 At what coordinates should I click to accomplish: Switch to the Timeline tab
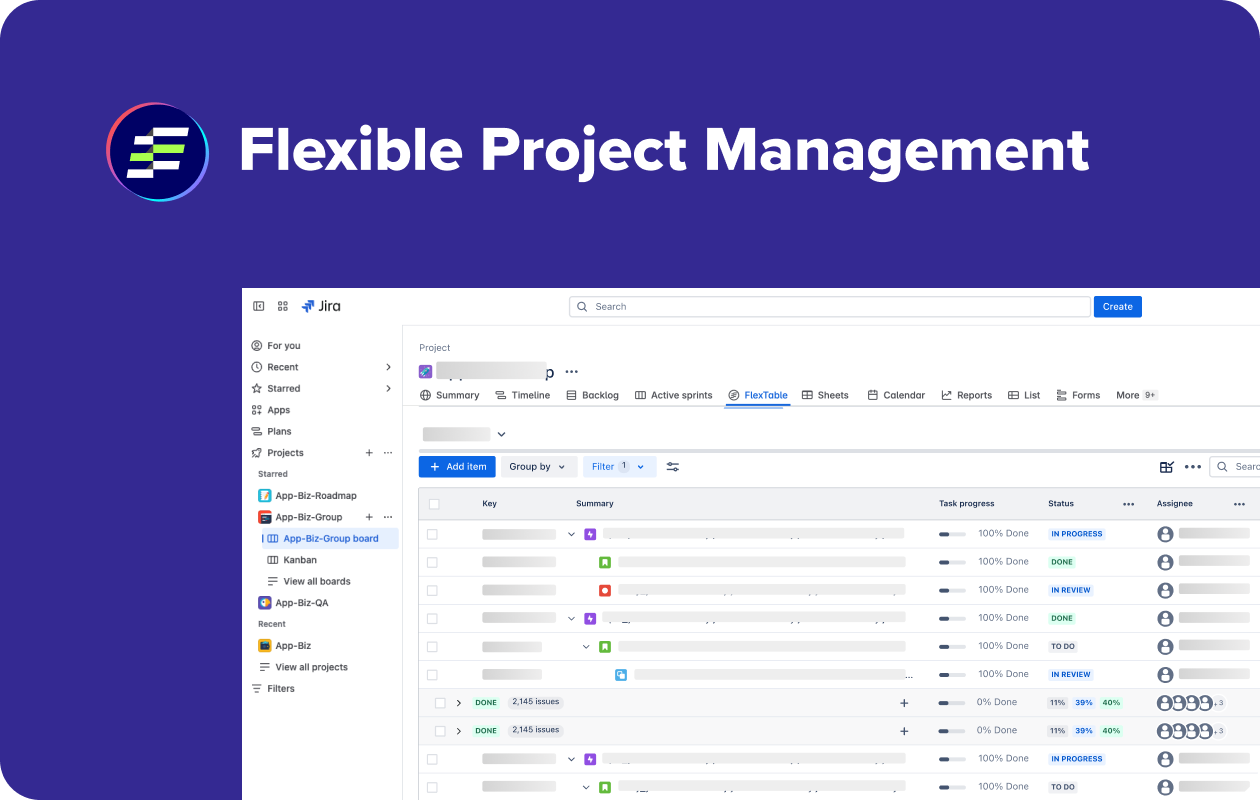(x=522, y=395)
